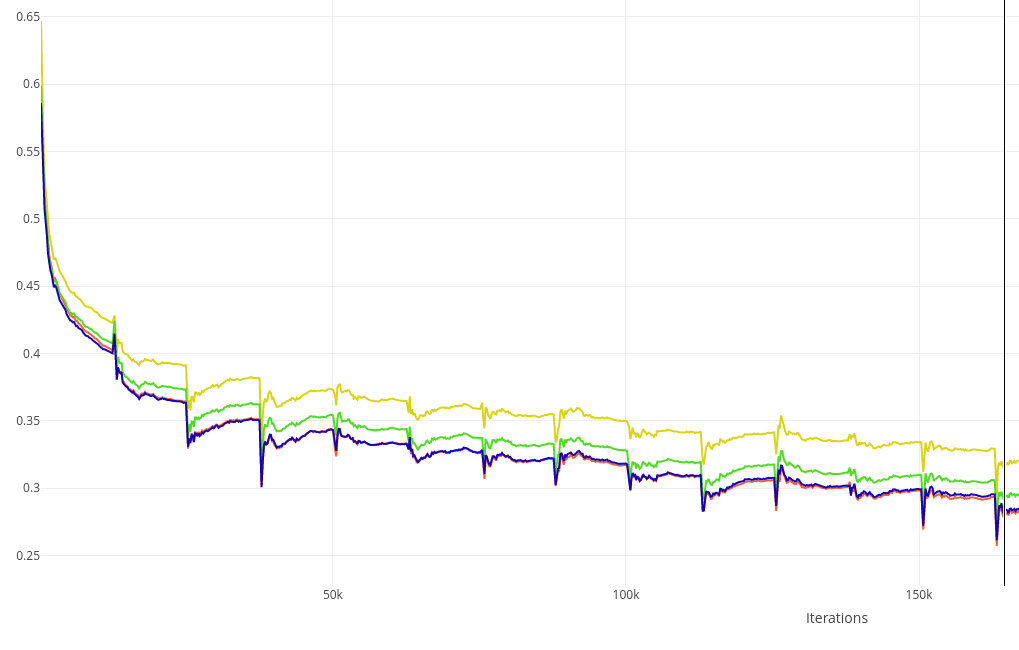Click the blue curve's sharp dip near 113k

(x=703, y=509)
